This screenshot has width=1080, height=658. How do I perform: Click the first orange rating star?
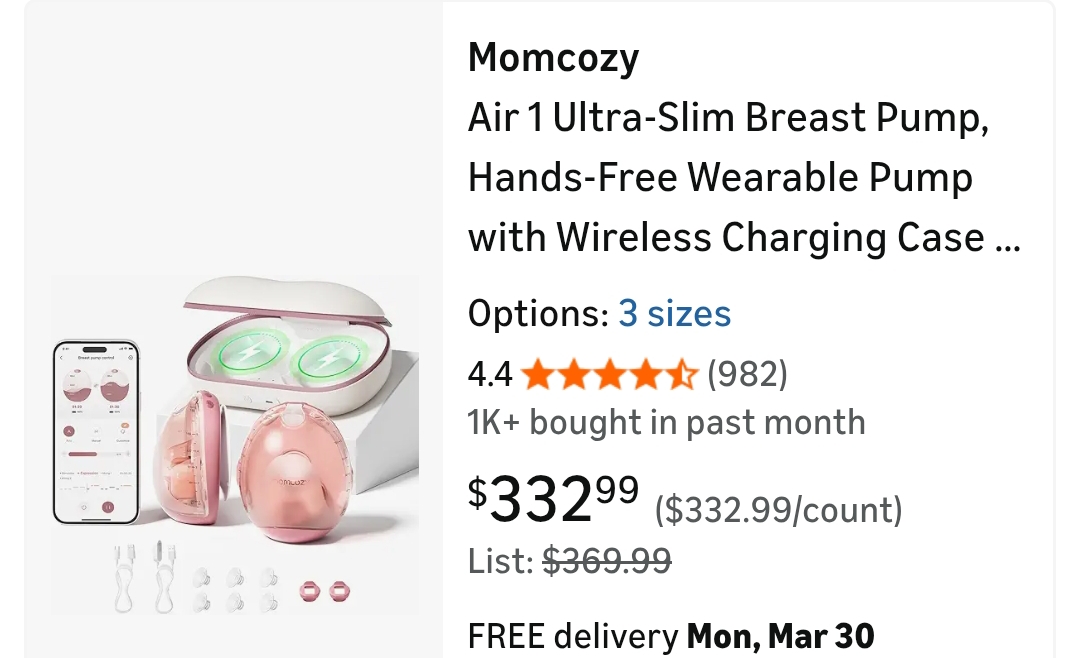click(x=538, y=375)
